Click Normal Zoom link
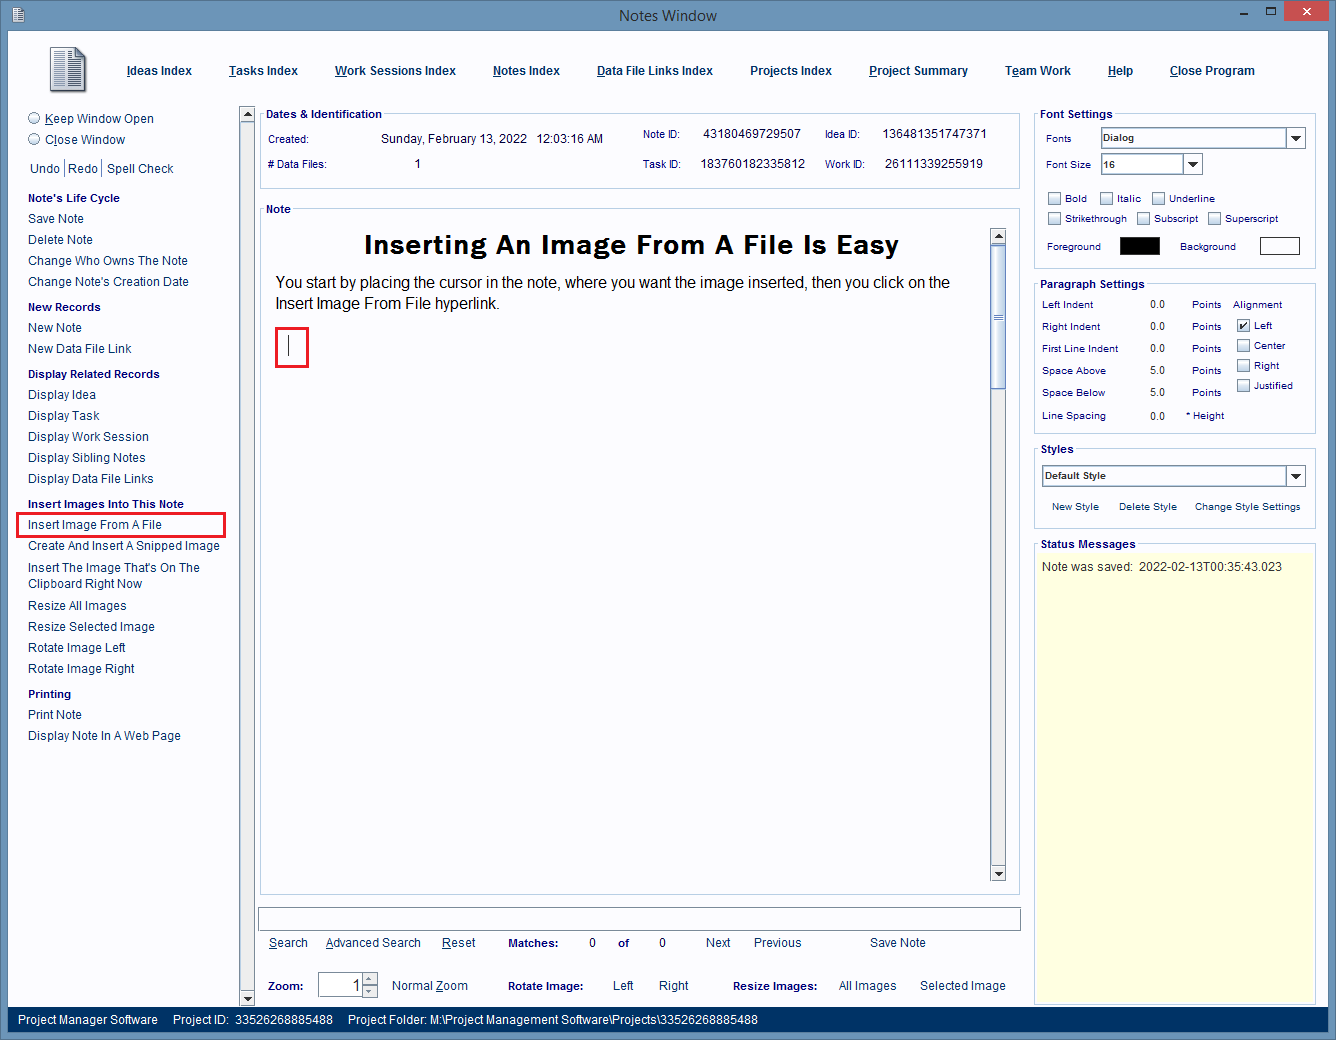This screenshot has width=1336, height=1040. click(x=430, y=986)
